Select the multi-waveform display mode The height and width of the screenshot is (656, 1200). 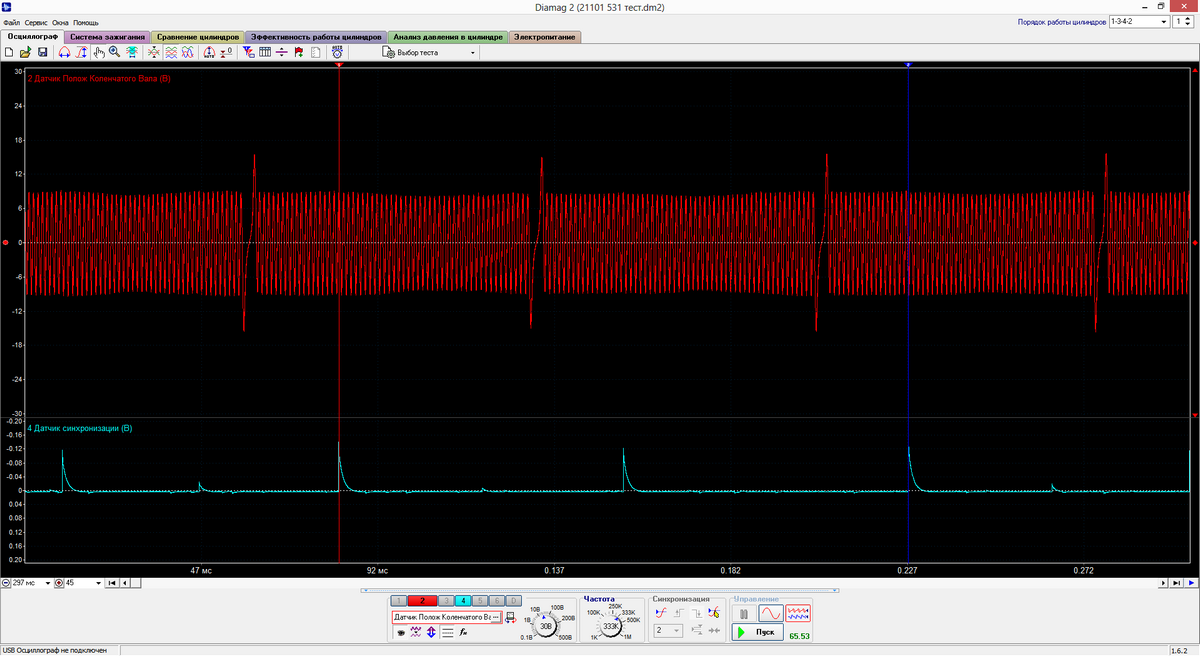(x=798, y=613)
